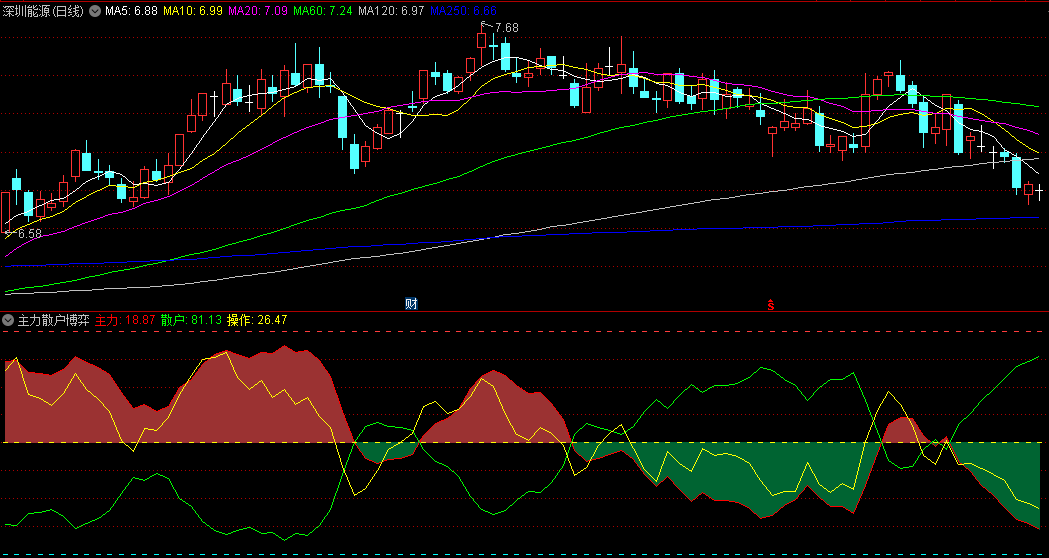Select the 主力散户博弈 indicator name
The image size is (1049, 558).
click(54, 320)
